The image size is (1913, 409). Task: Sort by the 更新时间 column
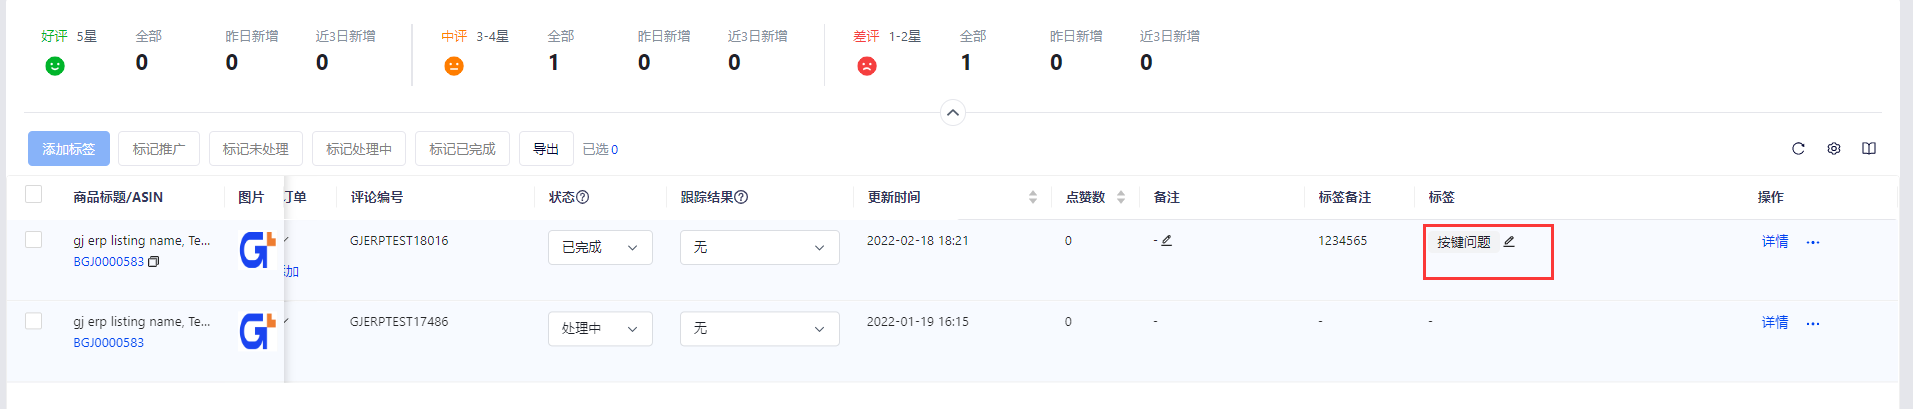1033,197
